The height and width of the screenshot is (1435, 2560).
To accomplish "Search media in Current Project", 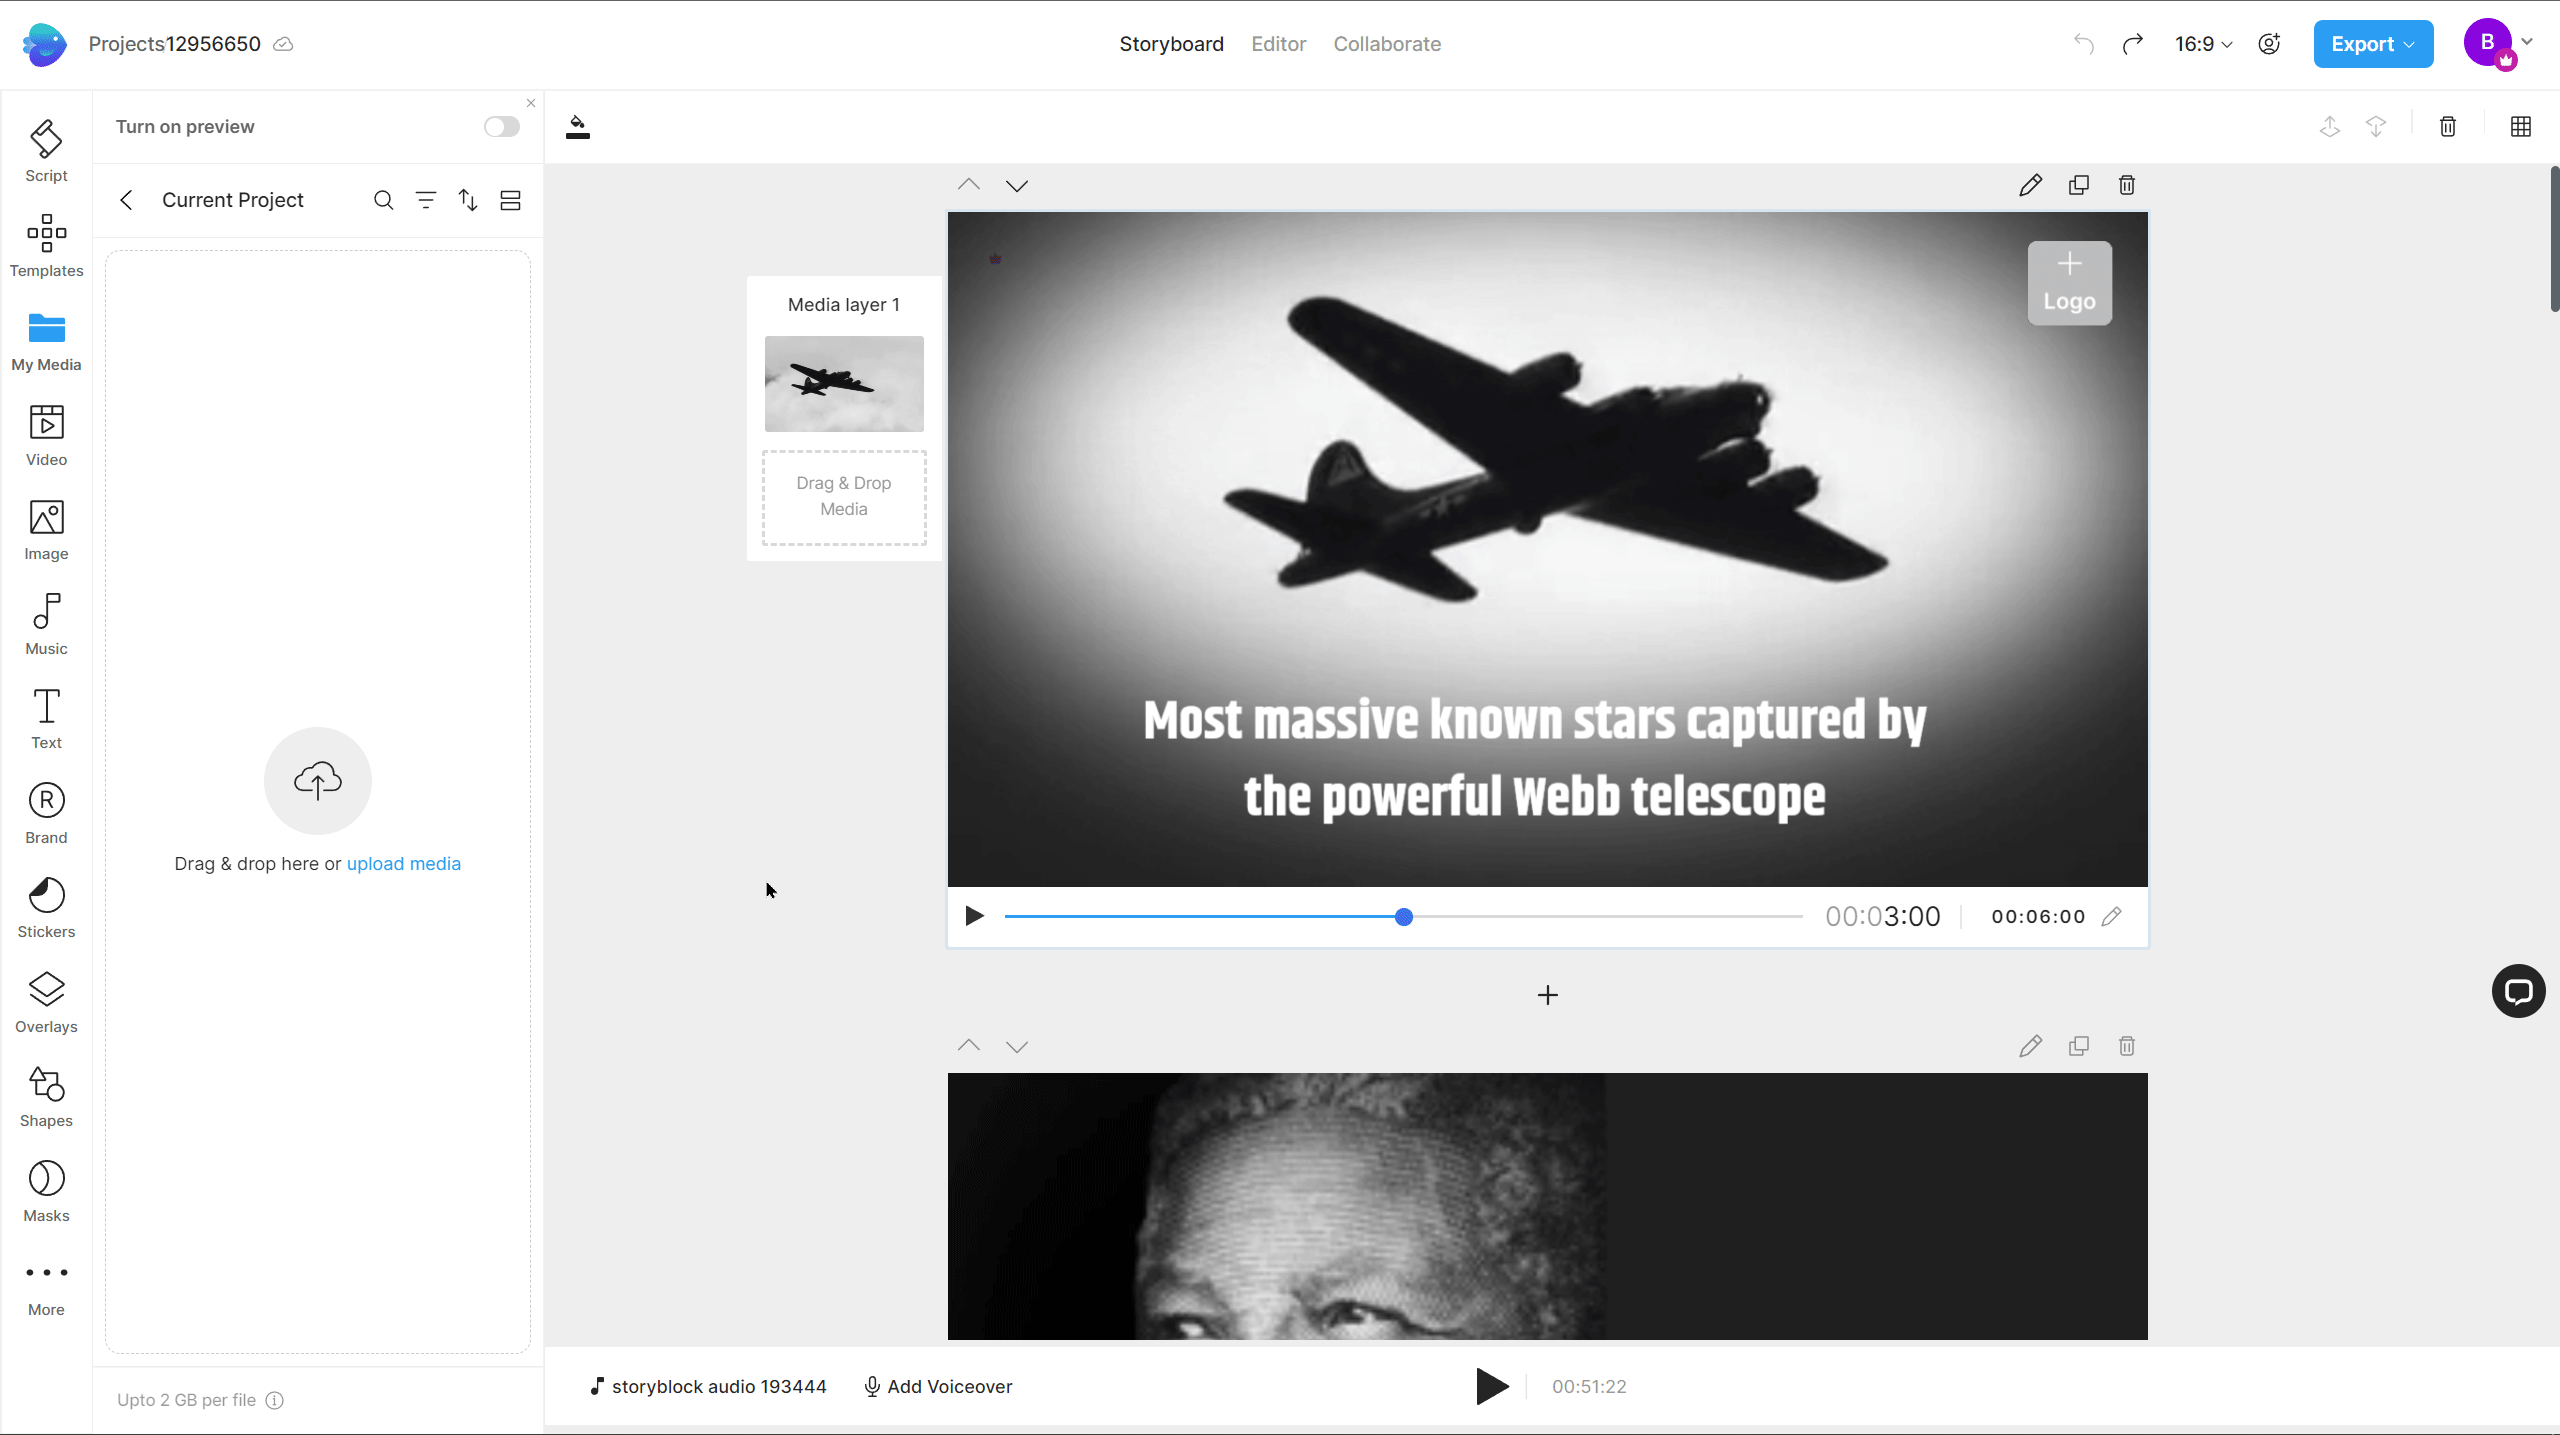I will [383, 200].
